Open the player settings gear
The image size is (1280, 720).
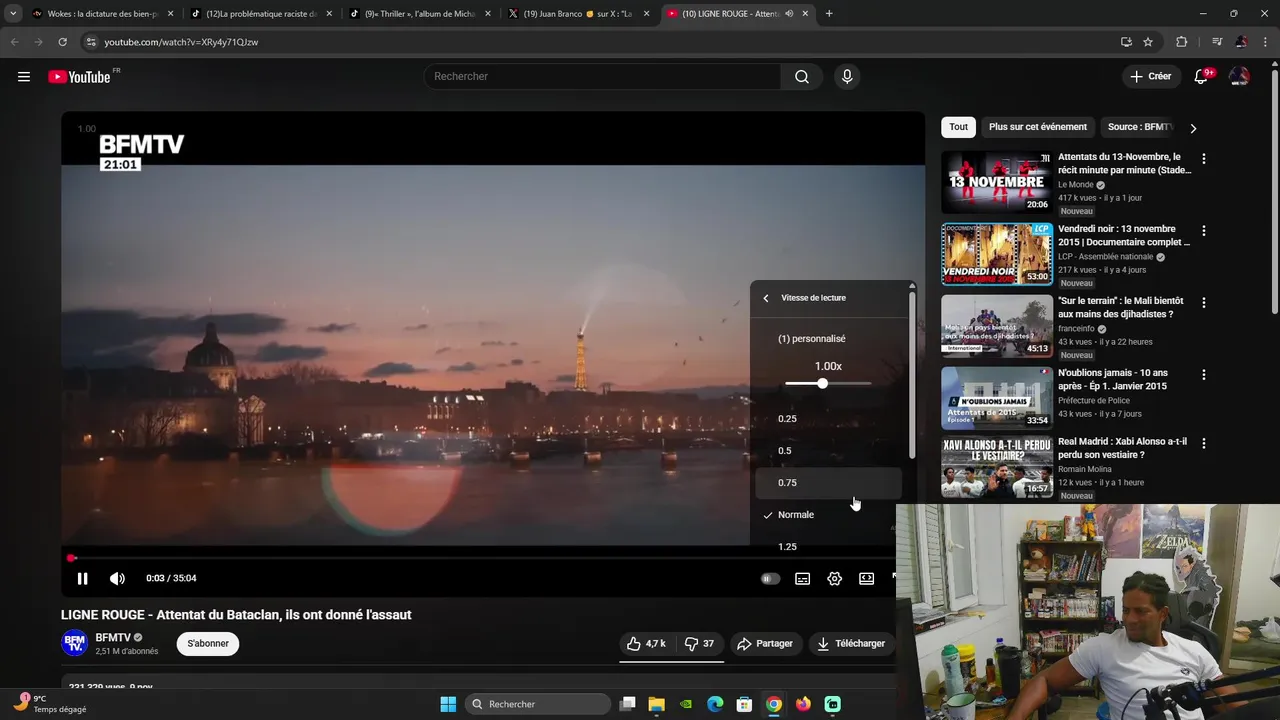click(x=834, y=578)
